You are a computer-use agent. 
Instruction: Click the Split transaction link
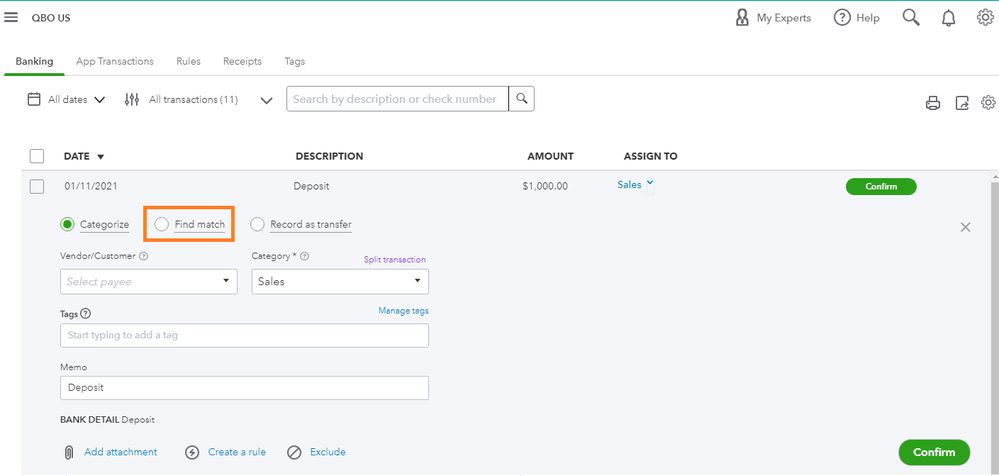(395, 259)
